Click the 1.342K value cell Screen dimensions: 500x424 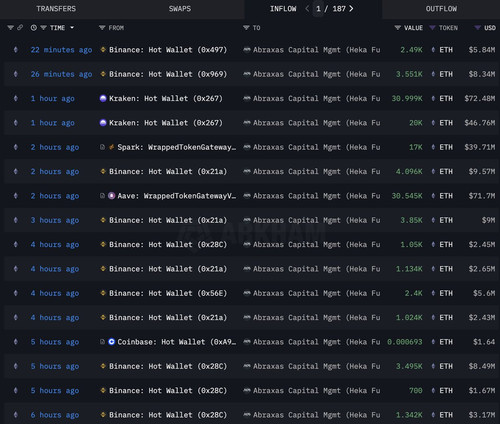click(409, 415)
